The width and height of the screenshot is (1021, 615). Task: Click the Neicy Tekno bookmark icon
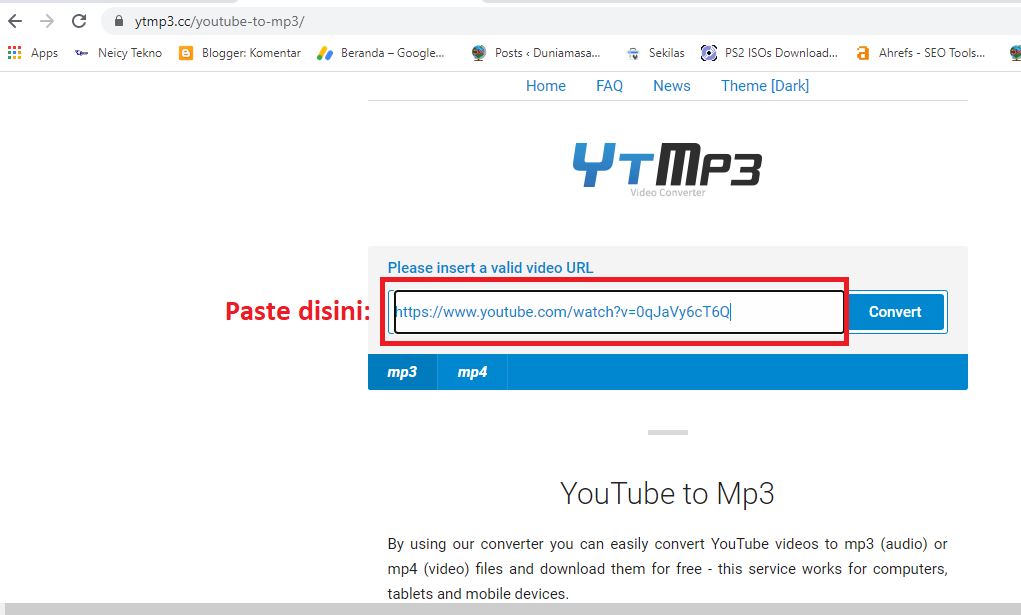(x=81, y=53)
